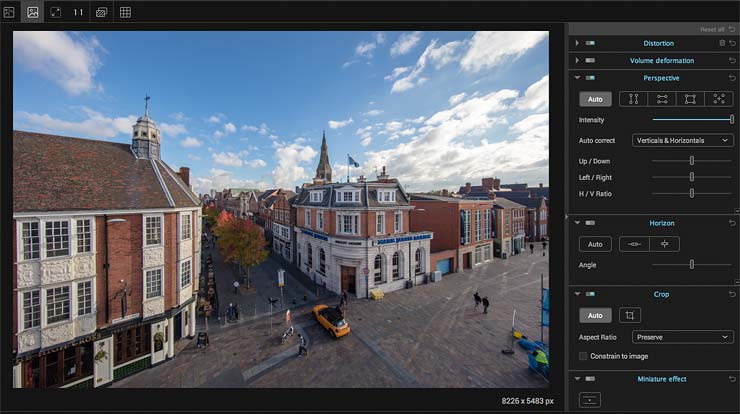Click the Horizon section title

(x=662, y=223)
